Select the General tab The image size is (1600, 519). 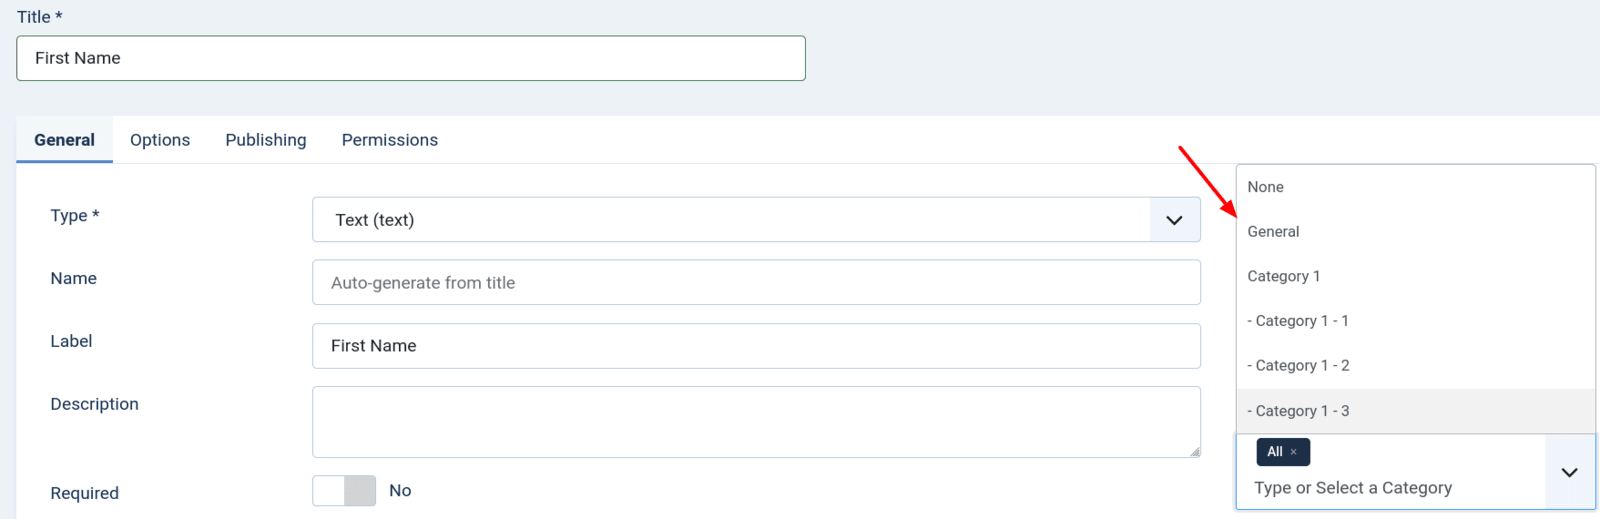(64, 140)
